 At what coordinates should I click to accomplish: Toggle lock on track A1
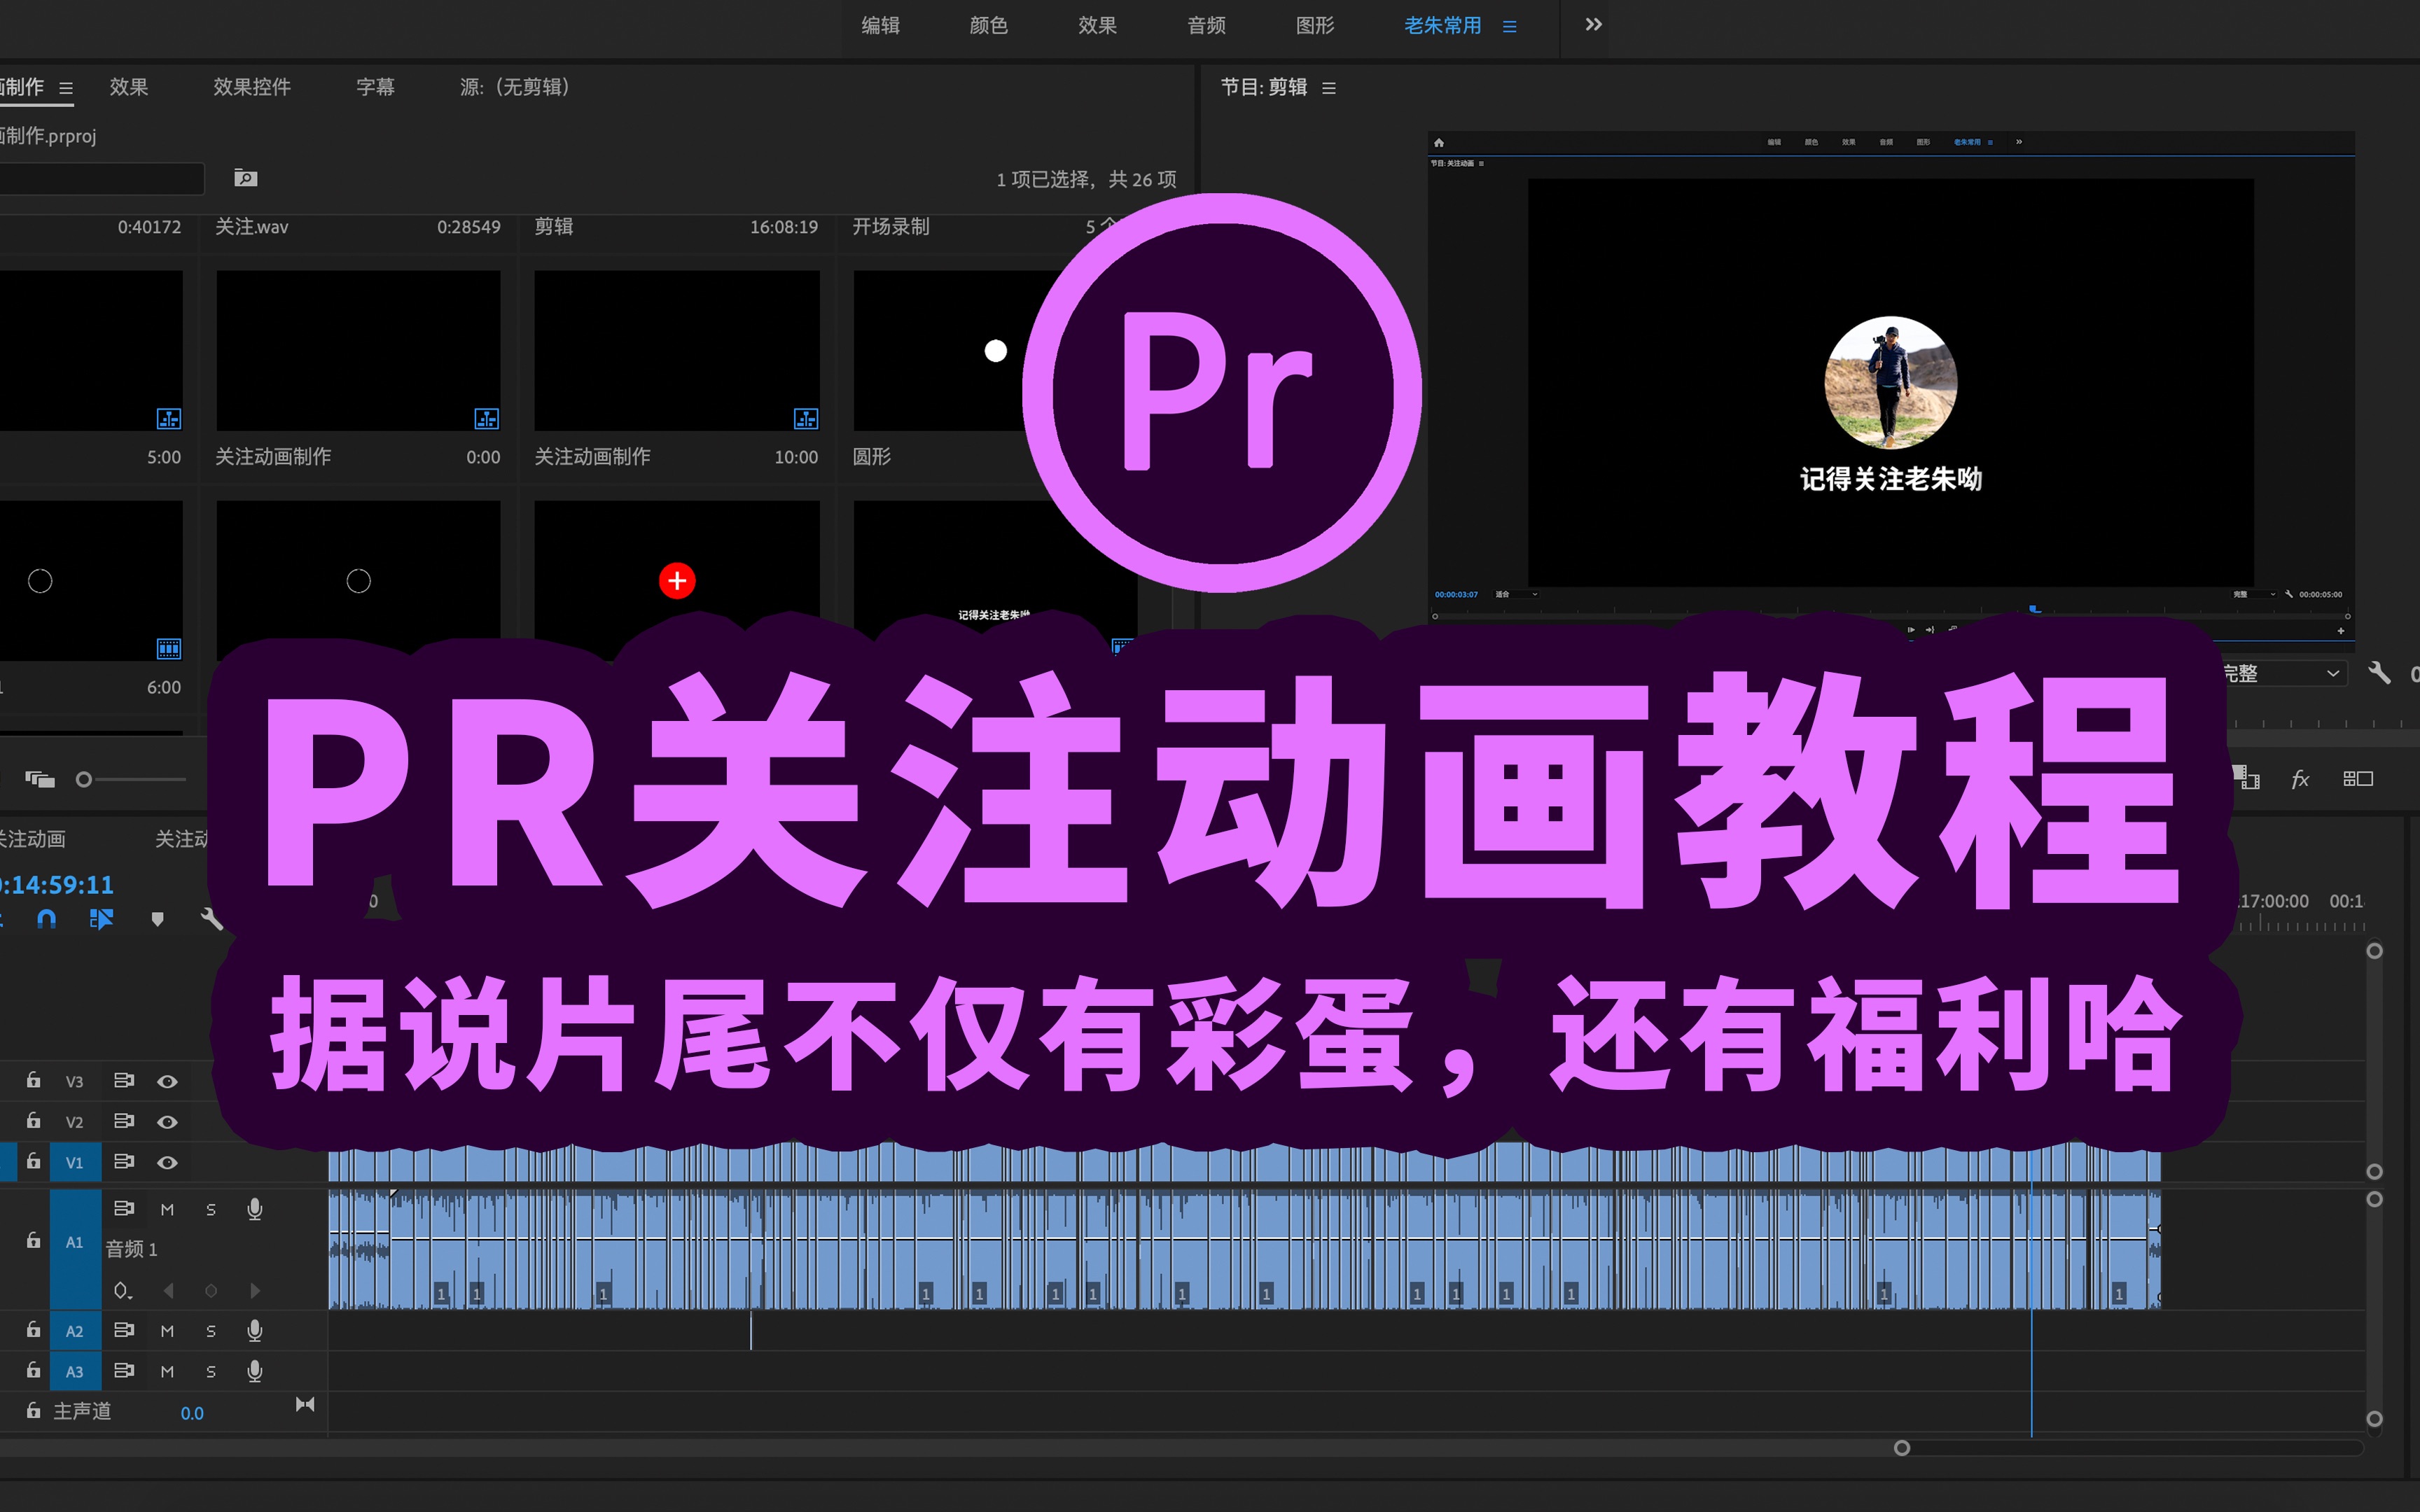(x=33, y=1240)
